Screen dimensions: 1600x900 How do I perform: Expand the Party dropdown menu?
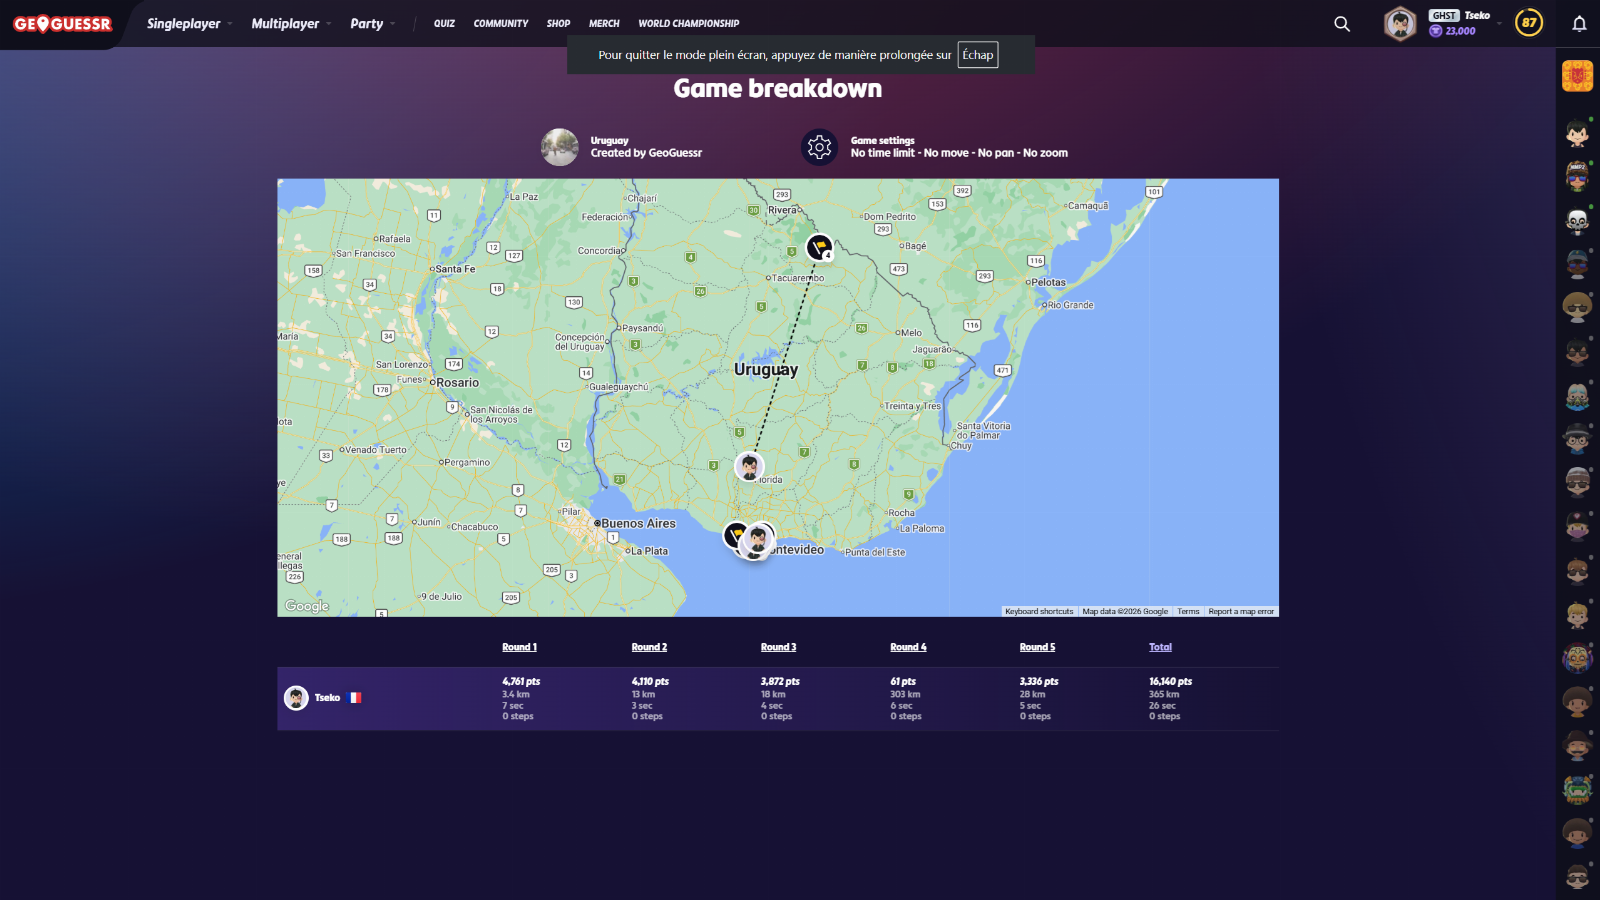tap(372, 23)
